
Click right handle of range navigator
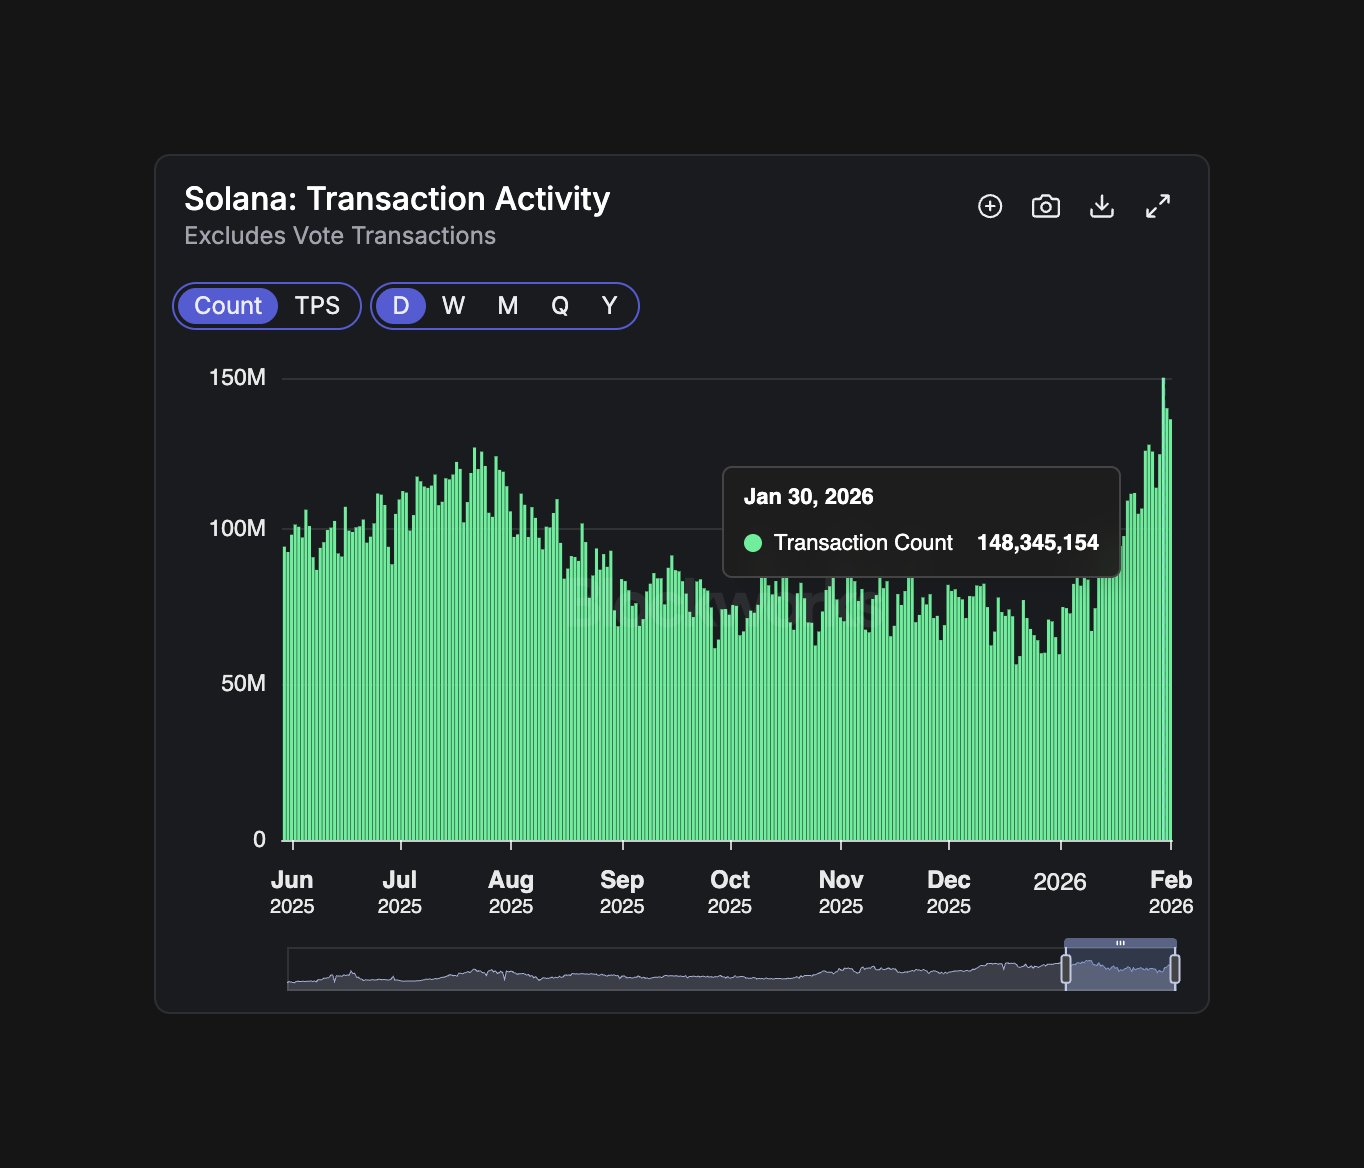click(1175, 968)
